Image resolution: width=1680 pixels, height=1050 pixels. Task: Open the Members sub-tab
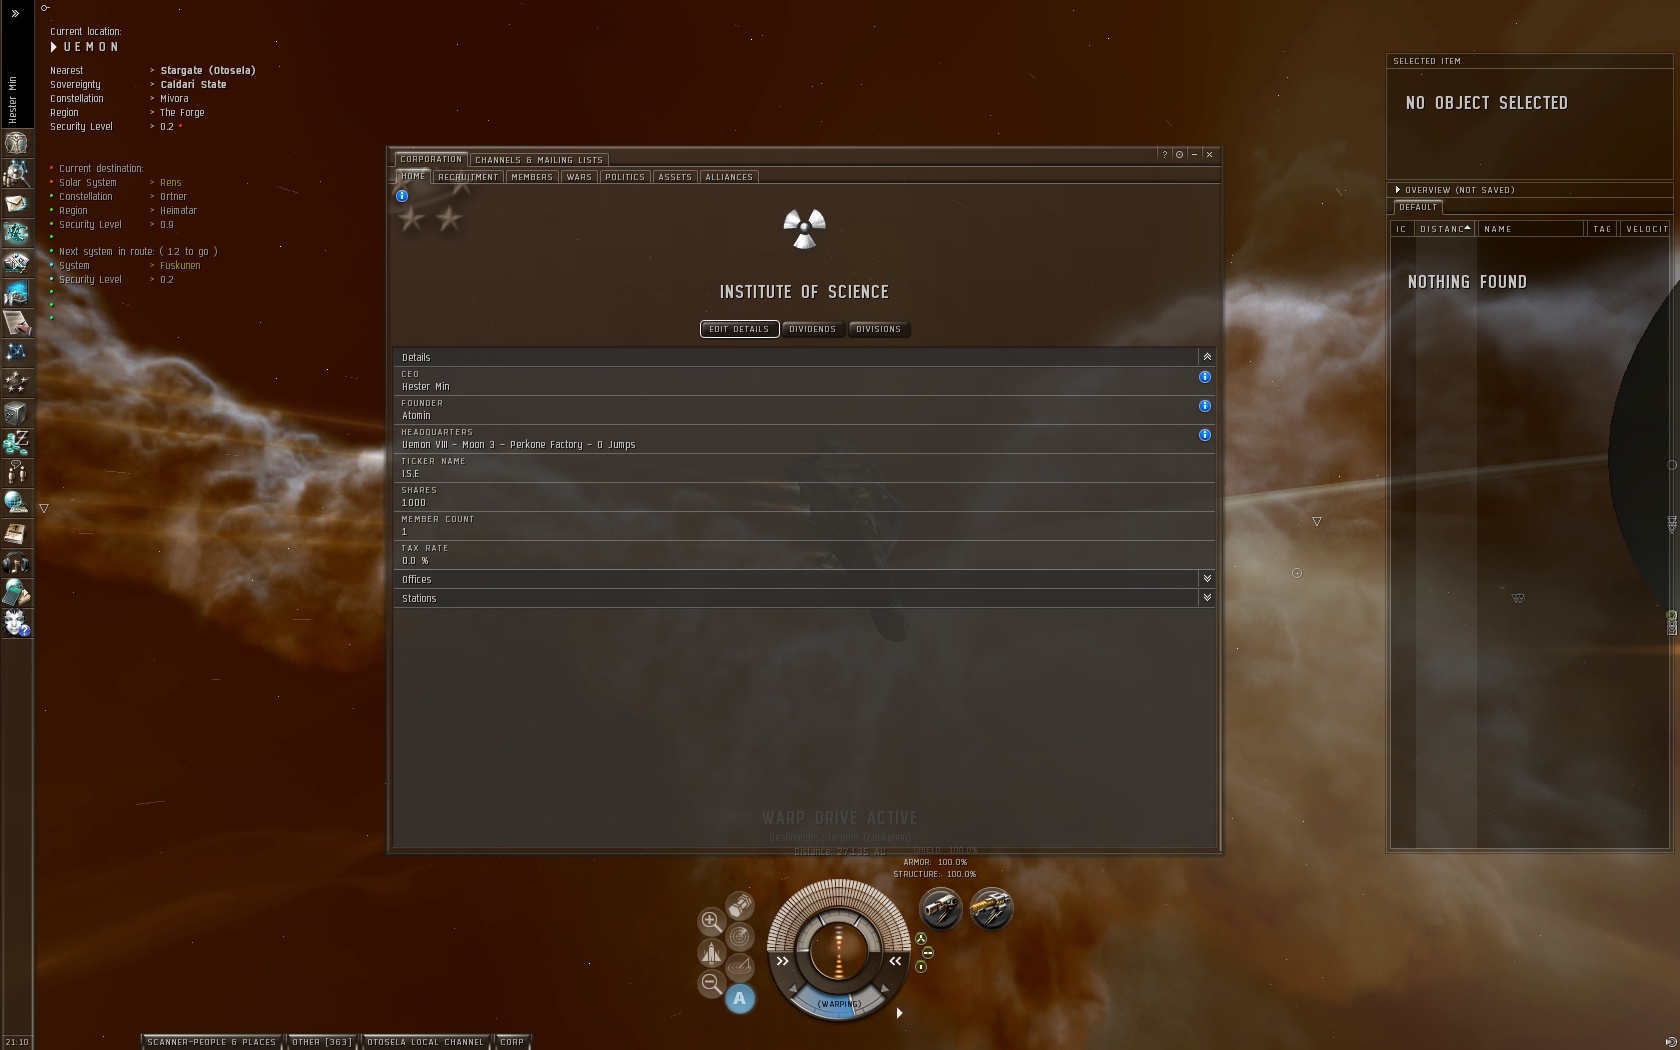point(532,177)
